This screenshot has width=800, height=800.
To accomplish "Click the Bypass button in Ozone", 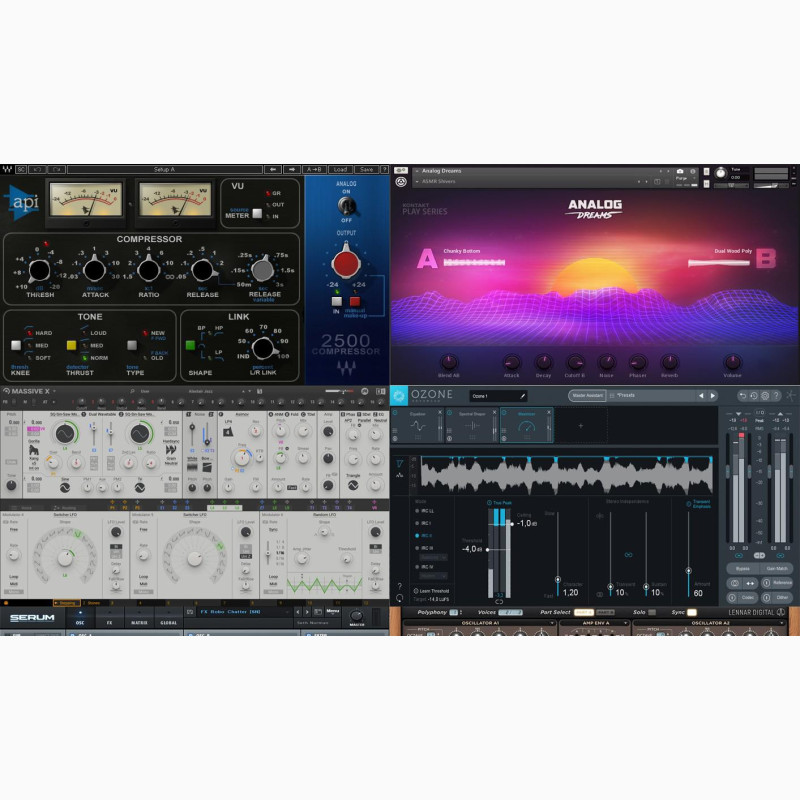I will pyautogui.click(x=743, y=568).
